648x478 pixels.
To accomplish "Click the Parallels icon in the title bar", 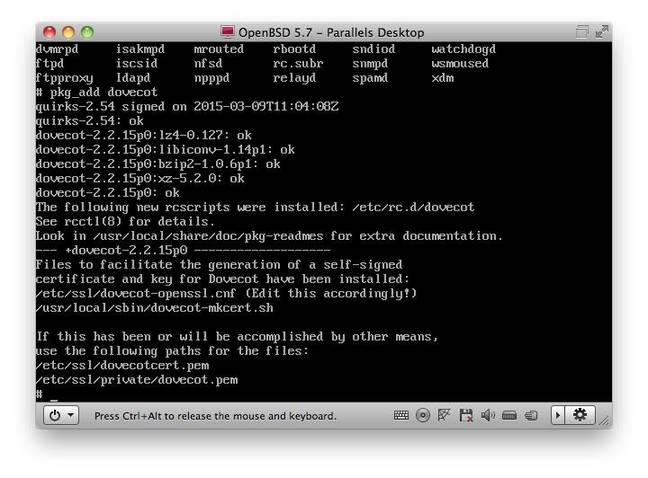I will click(227, 32).
